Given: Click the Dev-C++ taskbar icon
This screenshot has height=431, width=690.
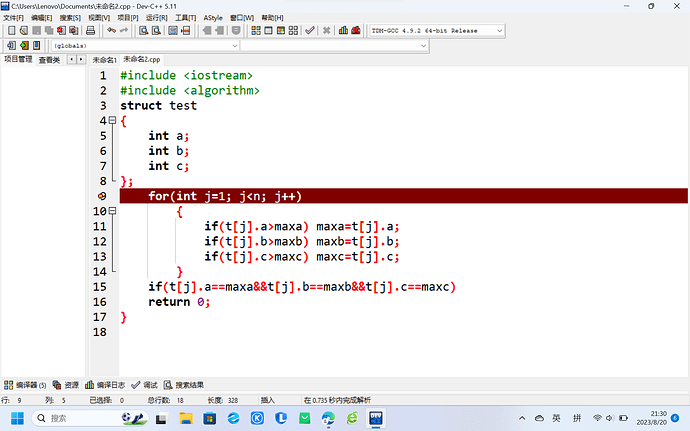Looking at the screenshot, I should (x=376, y=418).
